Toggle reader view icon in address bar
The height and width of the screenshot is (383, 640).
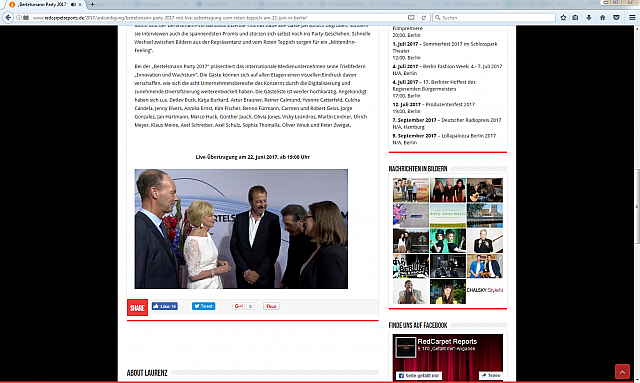point(411,18)
